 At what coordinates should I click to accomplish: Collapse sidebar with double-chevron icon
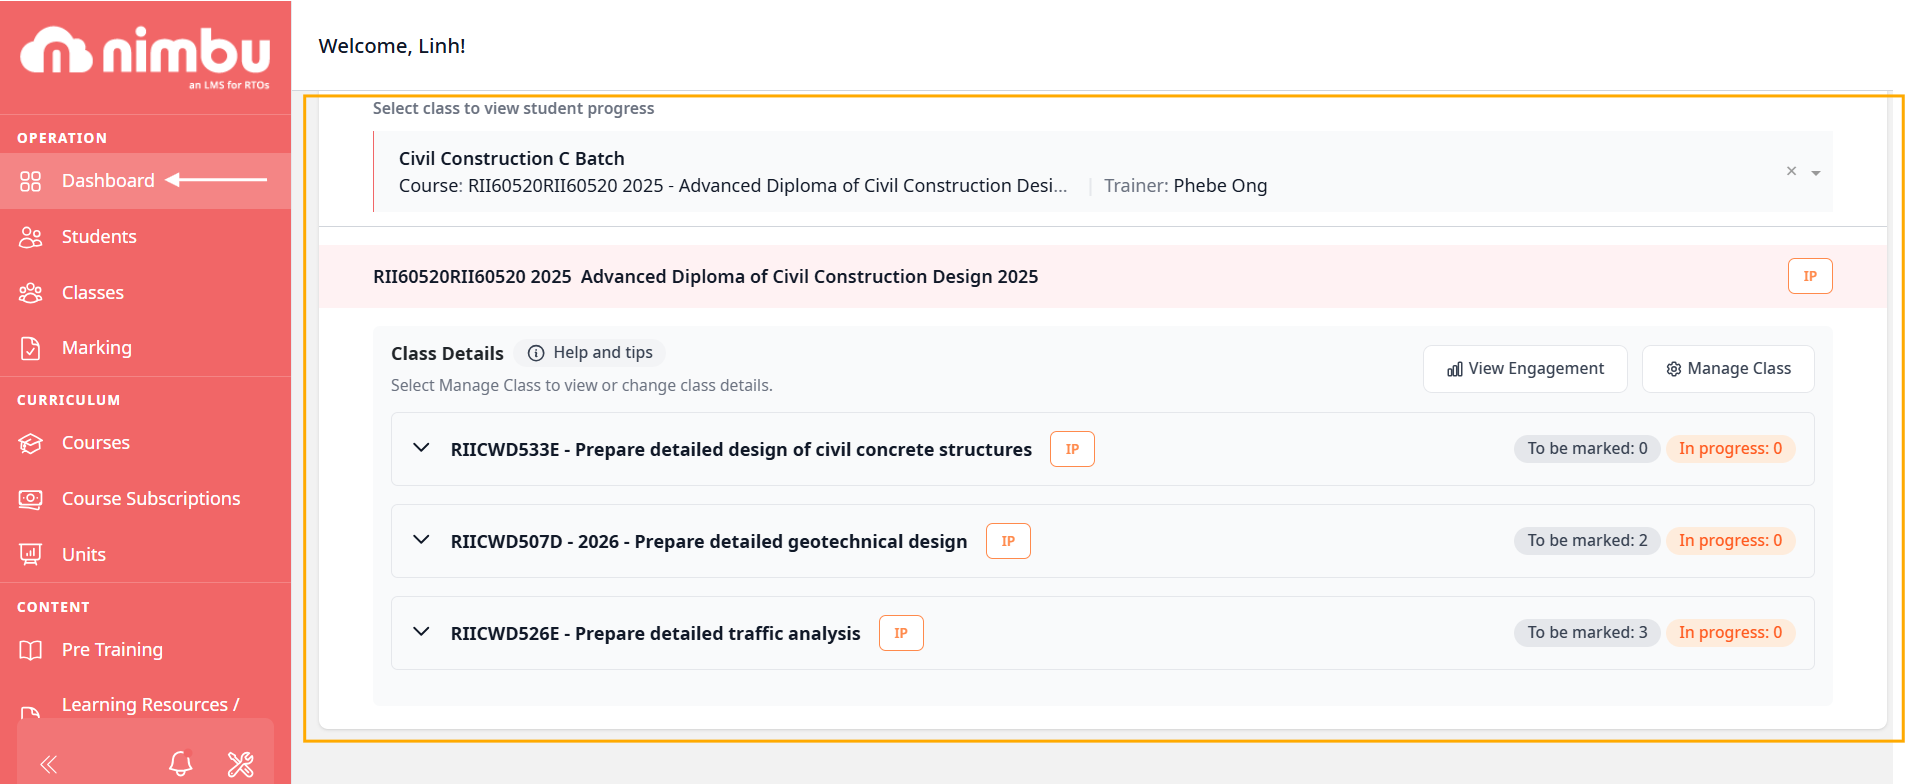(48, 765)
